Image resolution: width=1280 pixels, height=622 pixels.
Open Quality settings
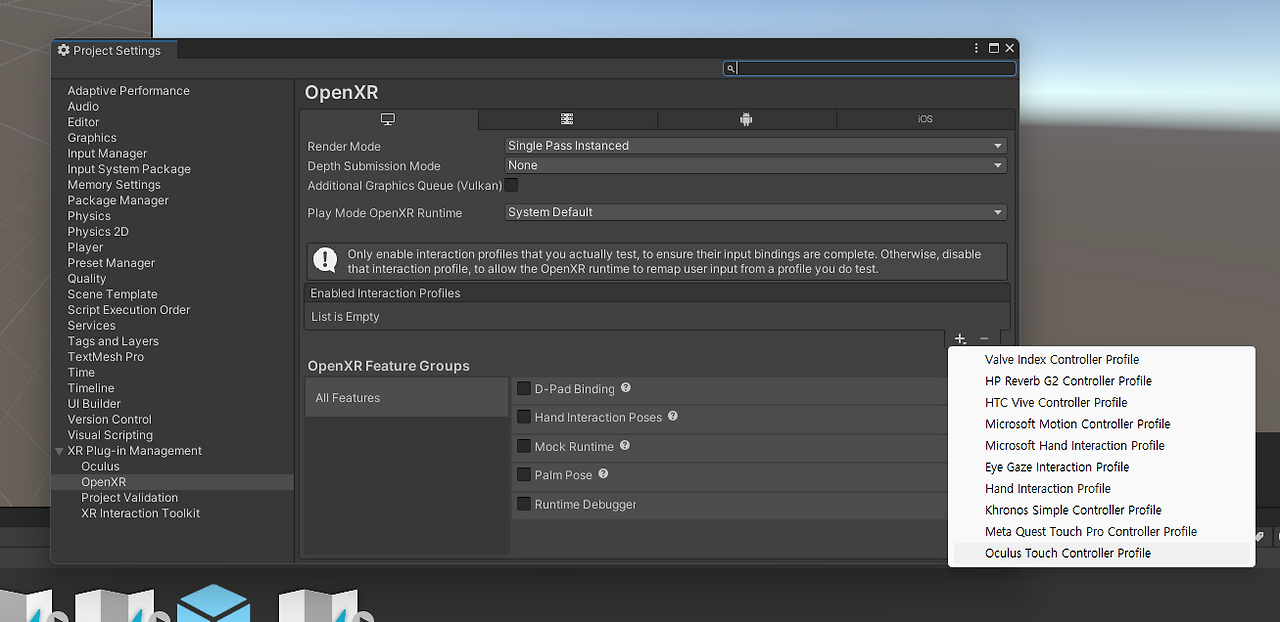(87, 279)
